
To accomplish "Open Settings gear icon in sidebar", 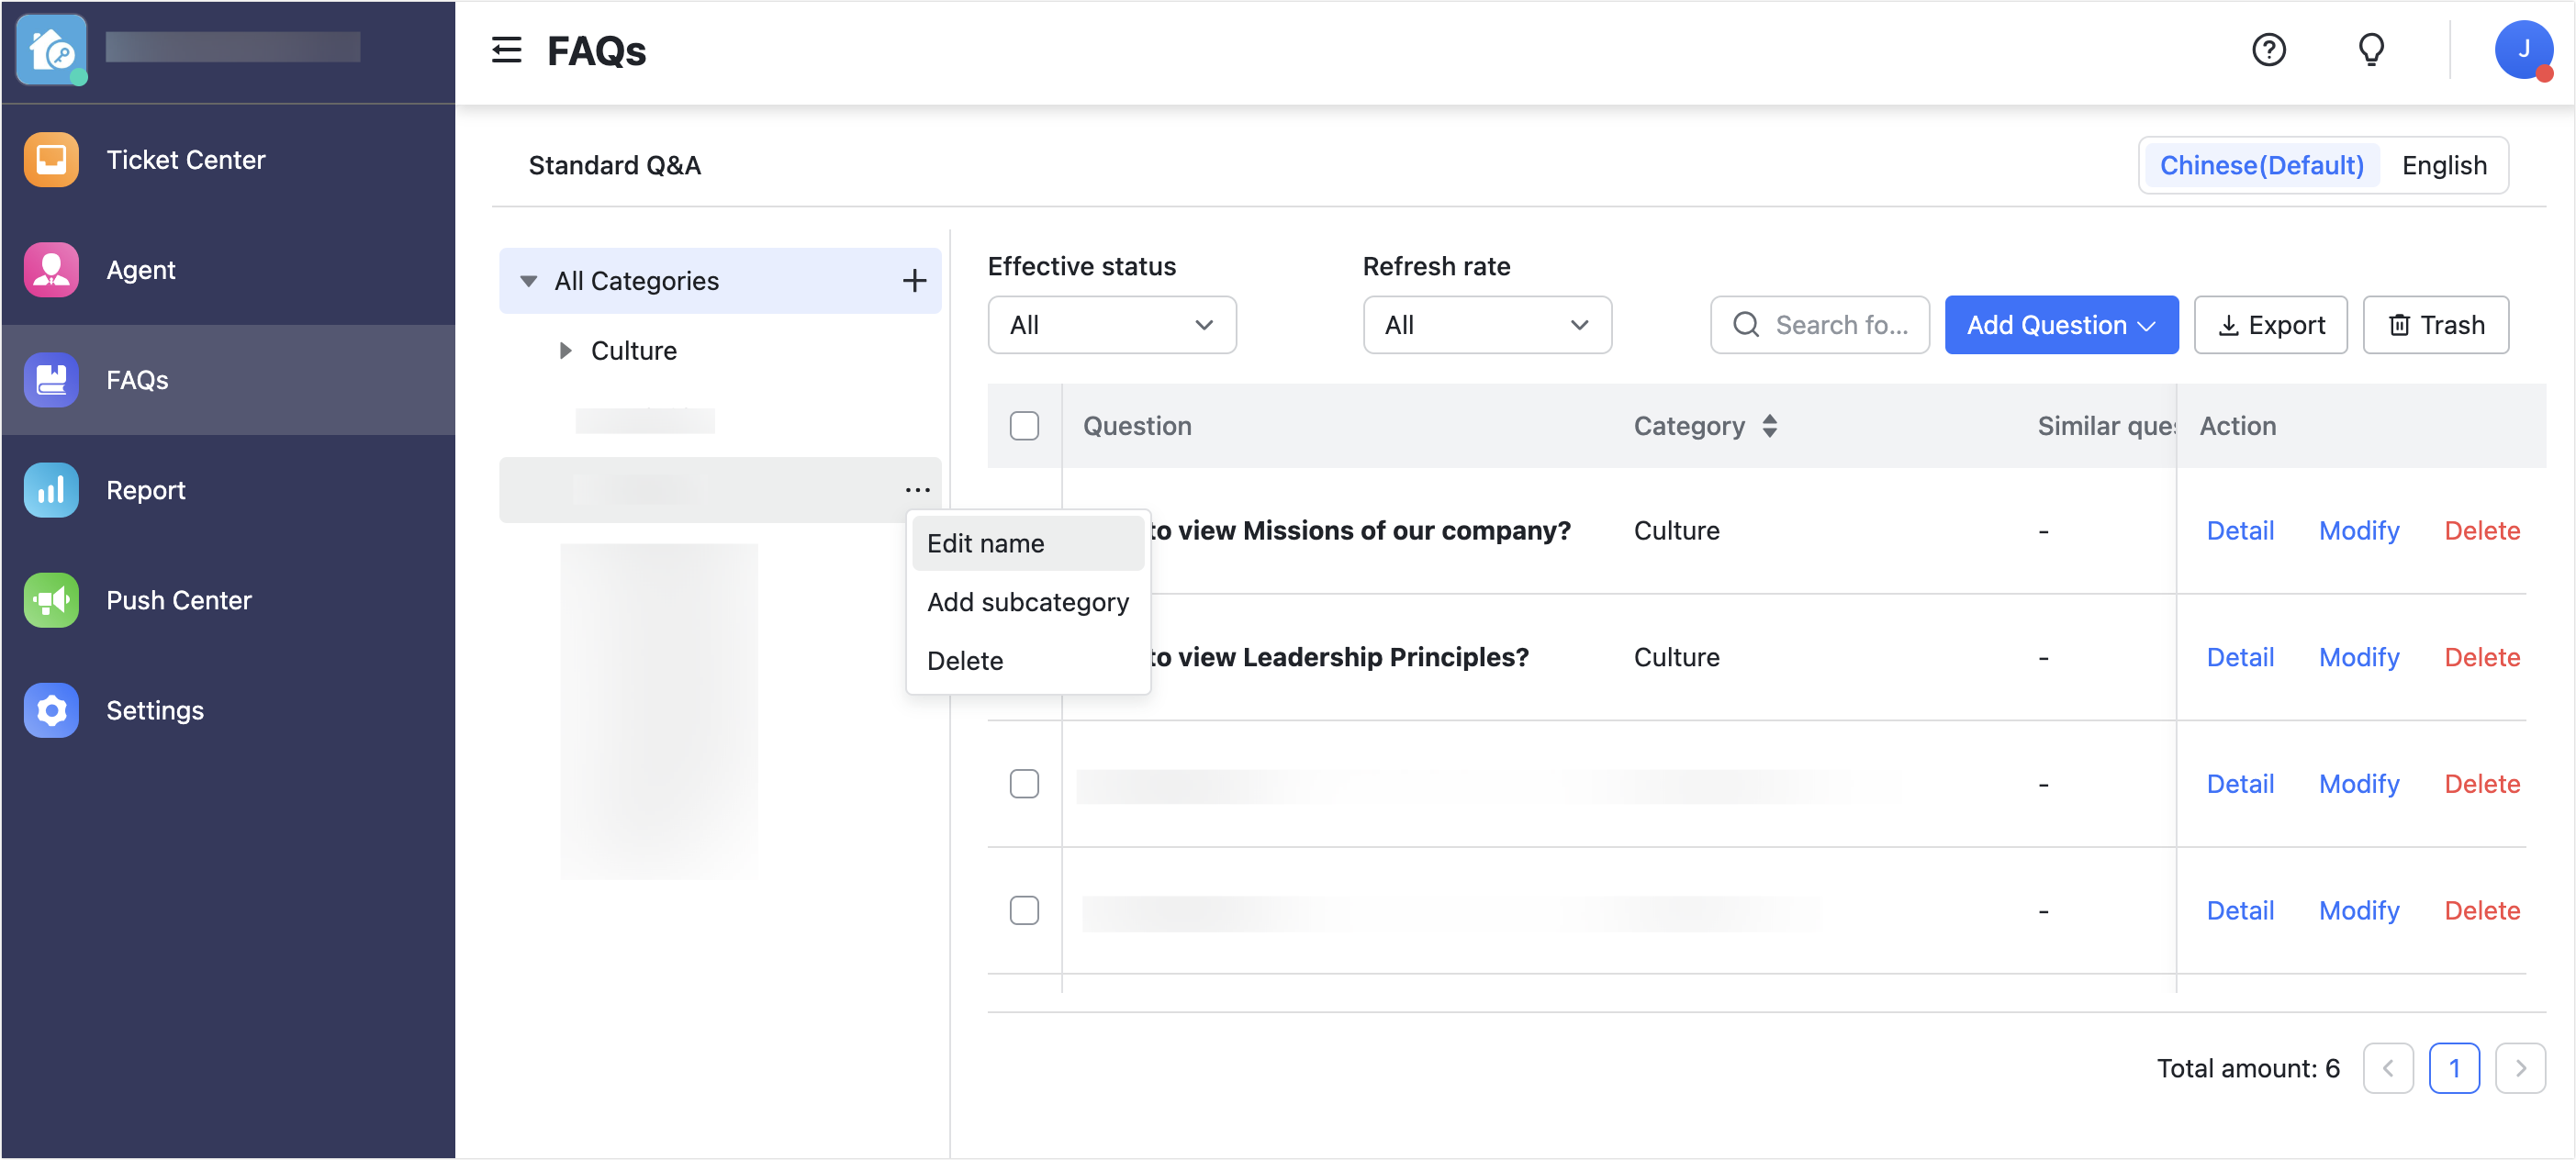I will pos(51,710).
